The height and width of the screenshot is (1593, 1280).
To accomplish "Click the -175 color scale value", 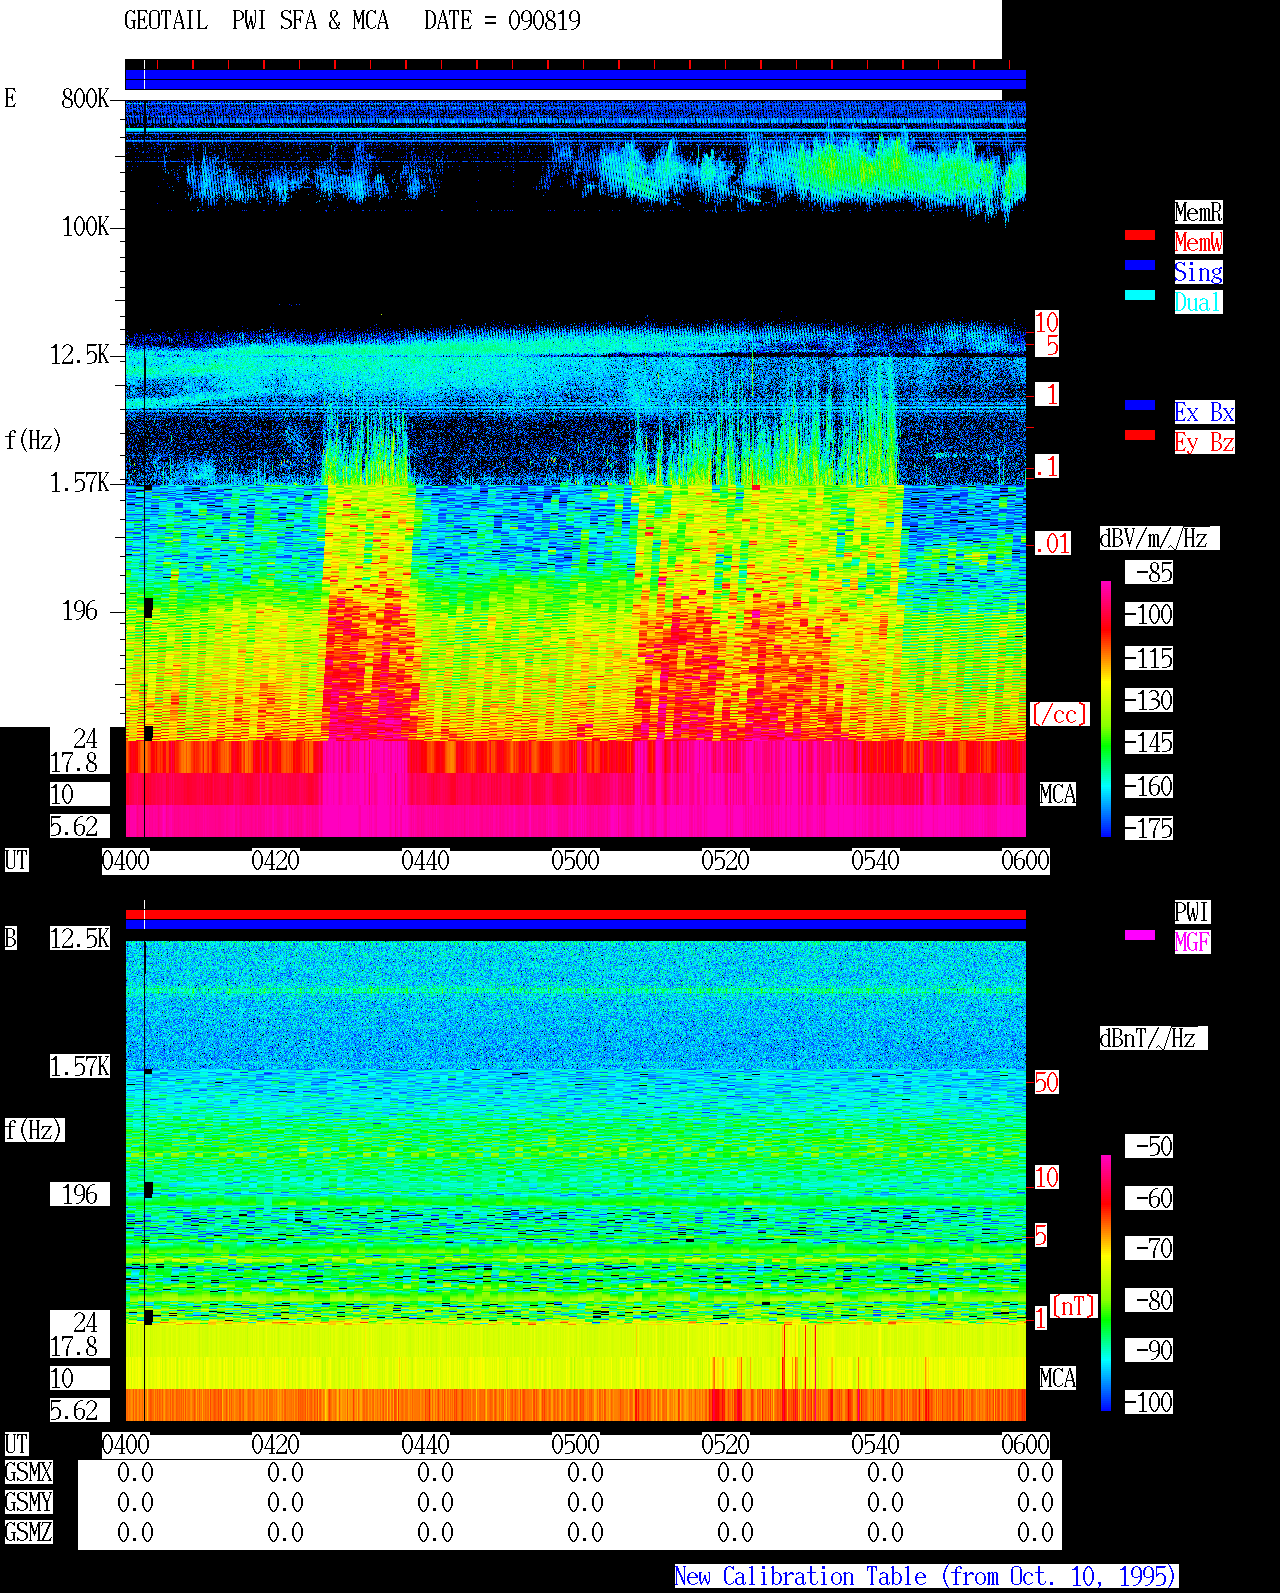I will [1149, 828].
